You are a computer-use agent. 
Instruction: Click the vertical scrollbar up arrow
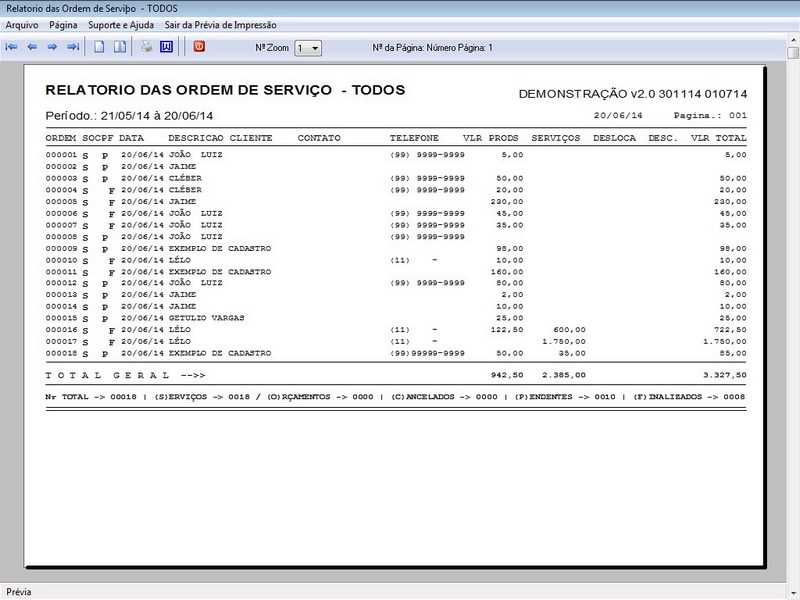pyautogui.click(x=793, y=40)
